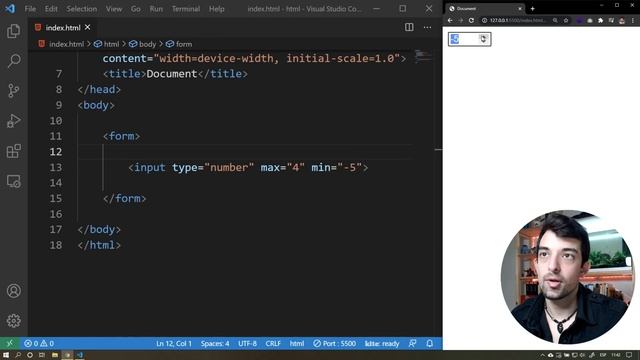Click the html breadcrumb segment

pos(107,44)
